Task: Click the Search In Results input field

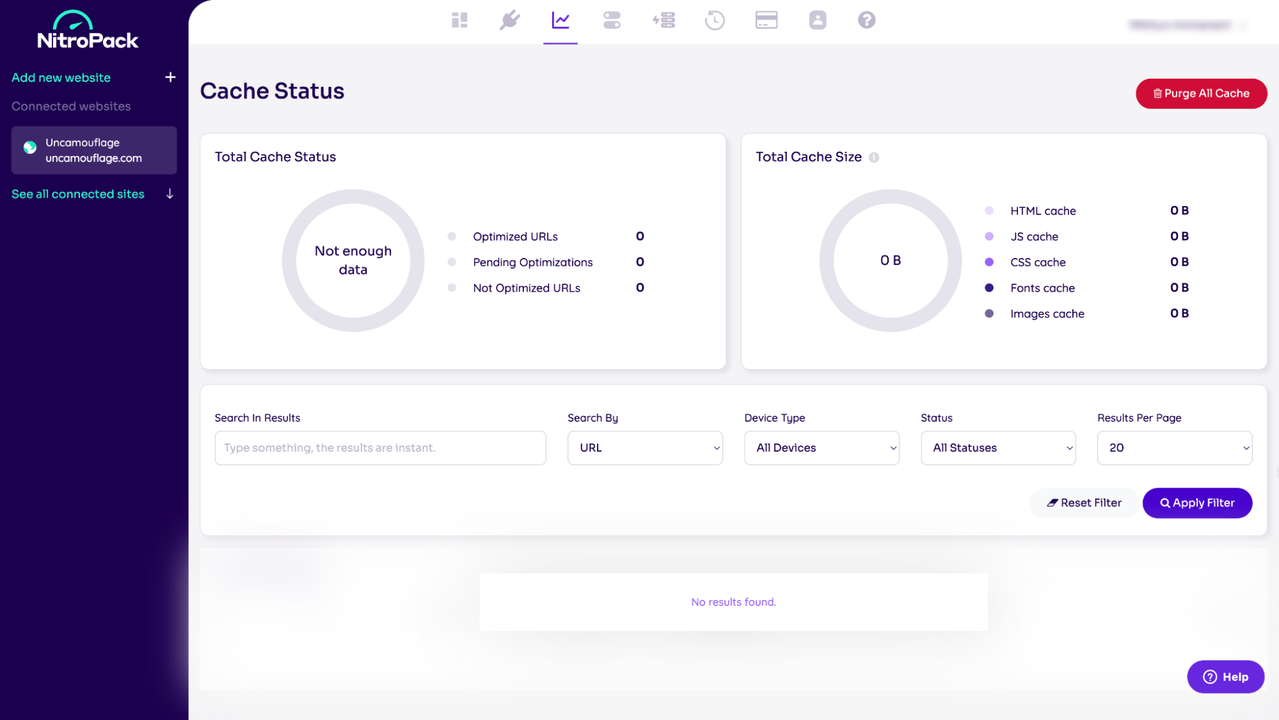Action: point(380,448)
